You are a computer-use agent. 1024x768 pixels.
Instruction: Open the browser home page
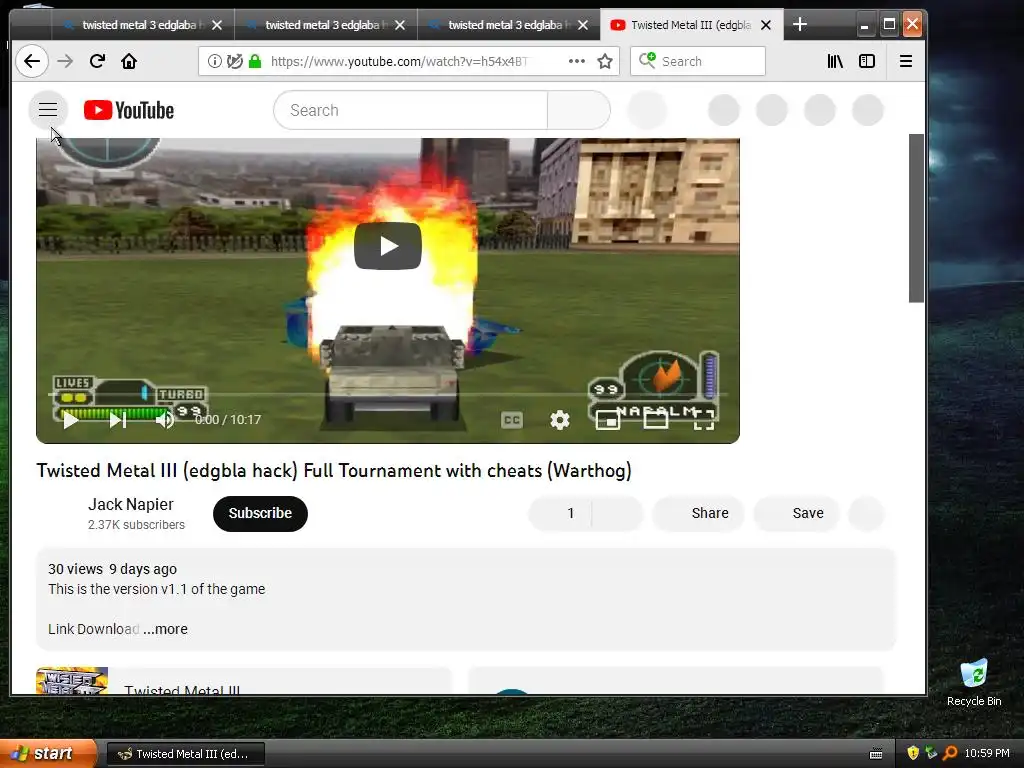coord(129,61)
